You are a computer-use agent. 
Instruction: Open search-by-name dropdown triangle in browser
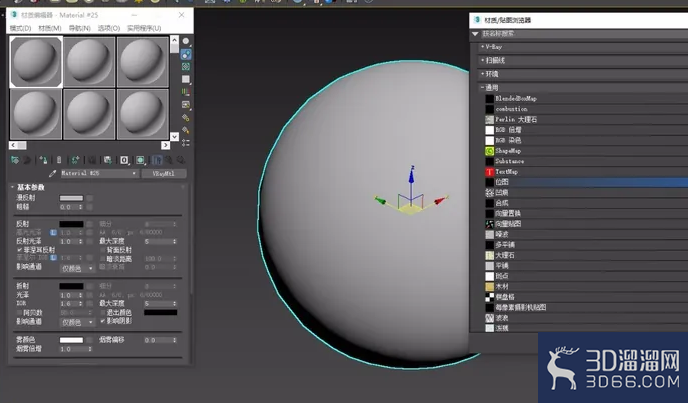tap(475, 34)
